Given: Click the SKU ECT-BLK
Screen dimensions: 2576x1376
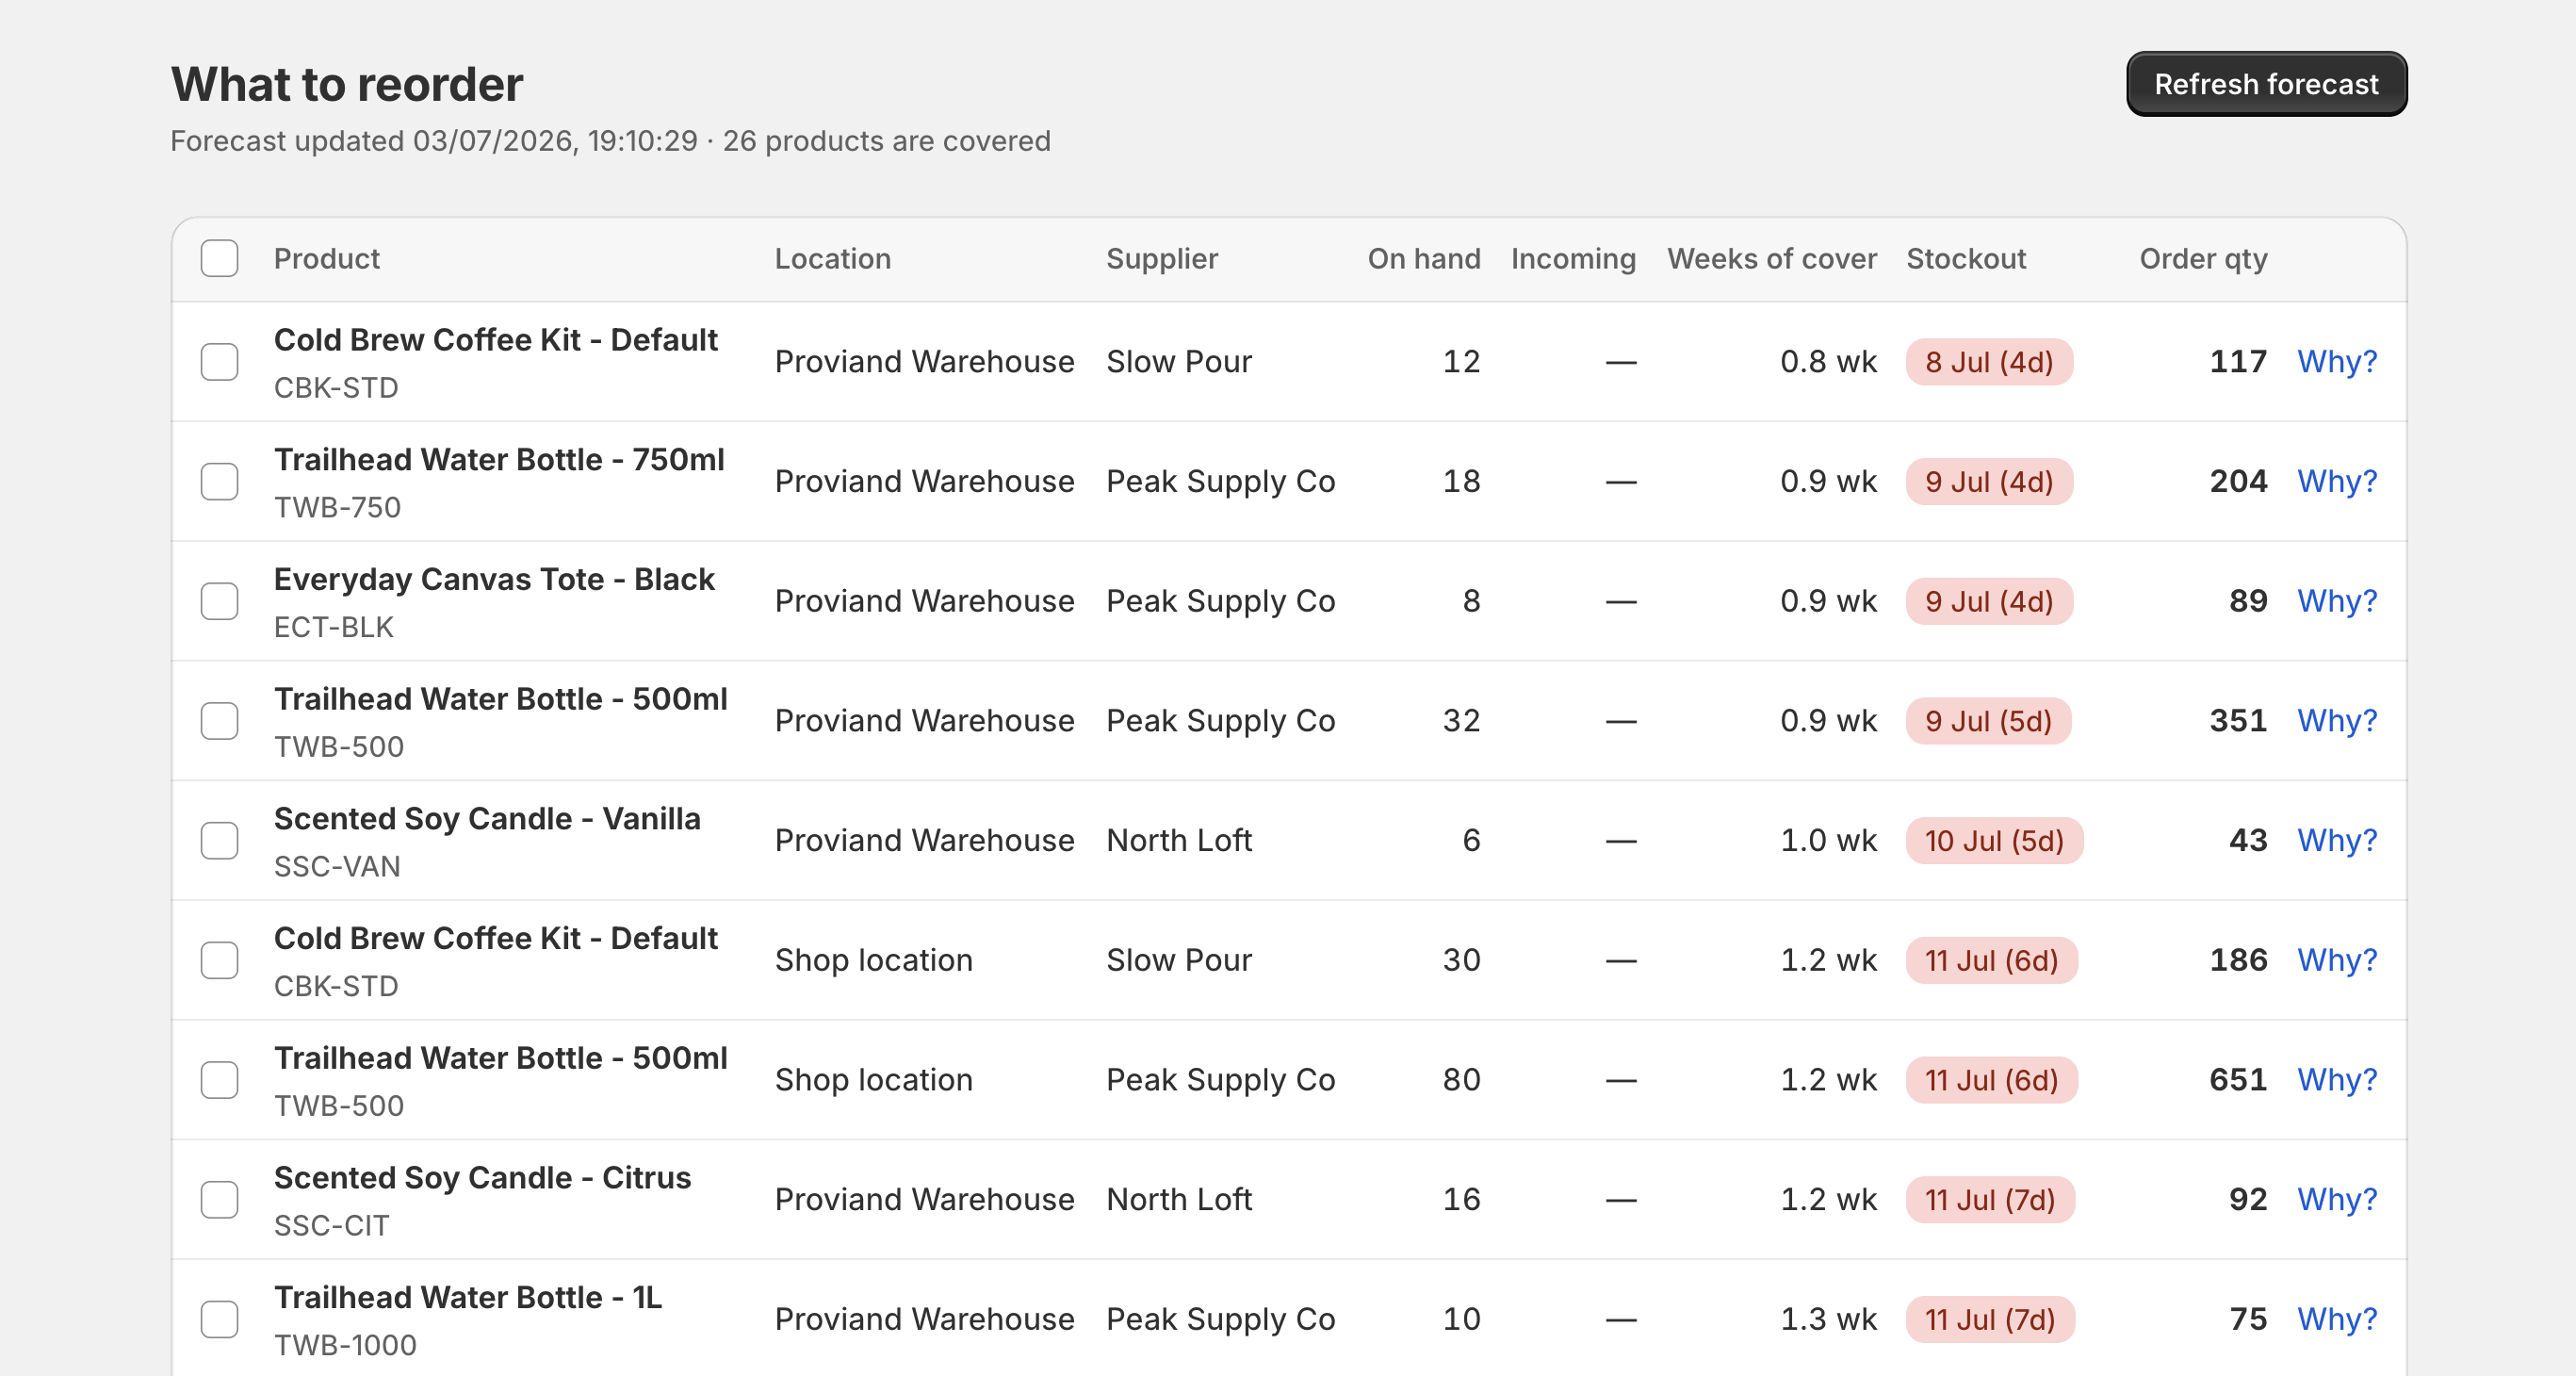Looking at the screenshot, I should [334, 627].
